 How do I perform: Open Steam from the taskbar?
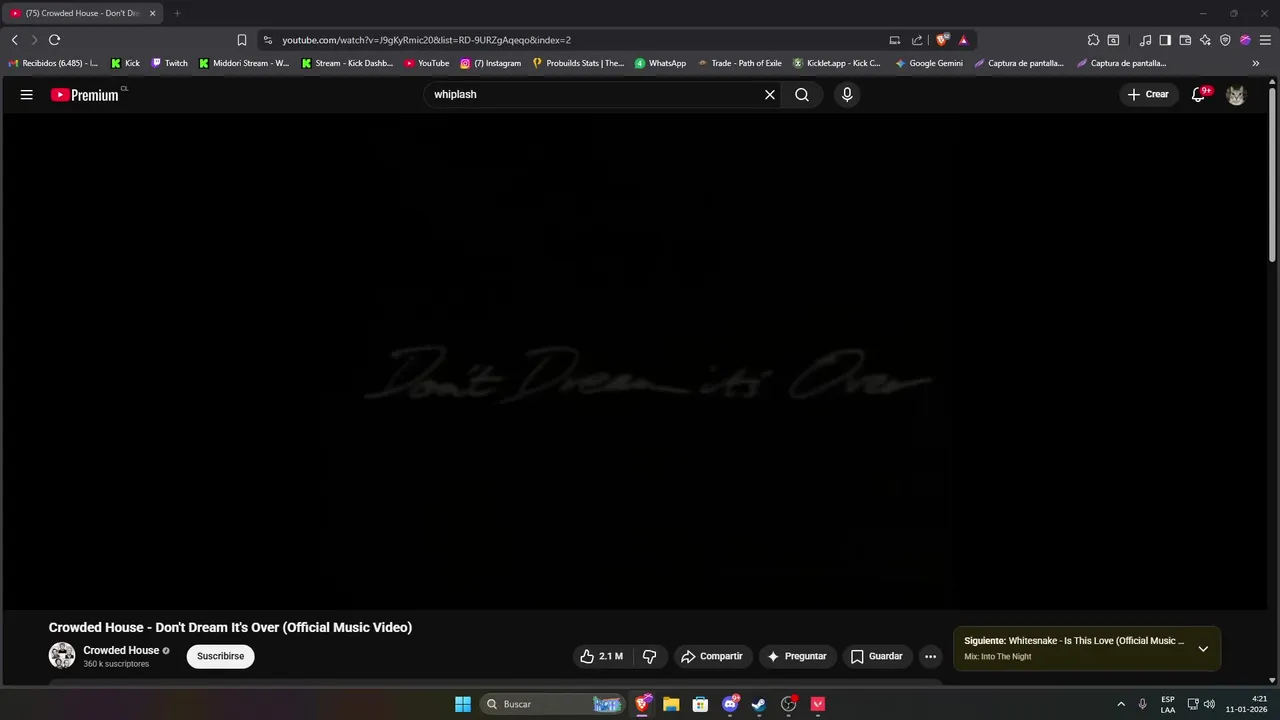[759, 704]
